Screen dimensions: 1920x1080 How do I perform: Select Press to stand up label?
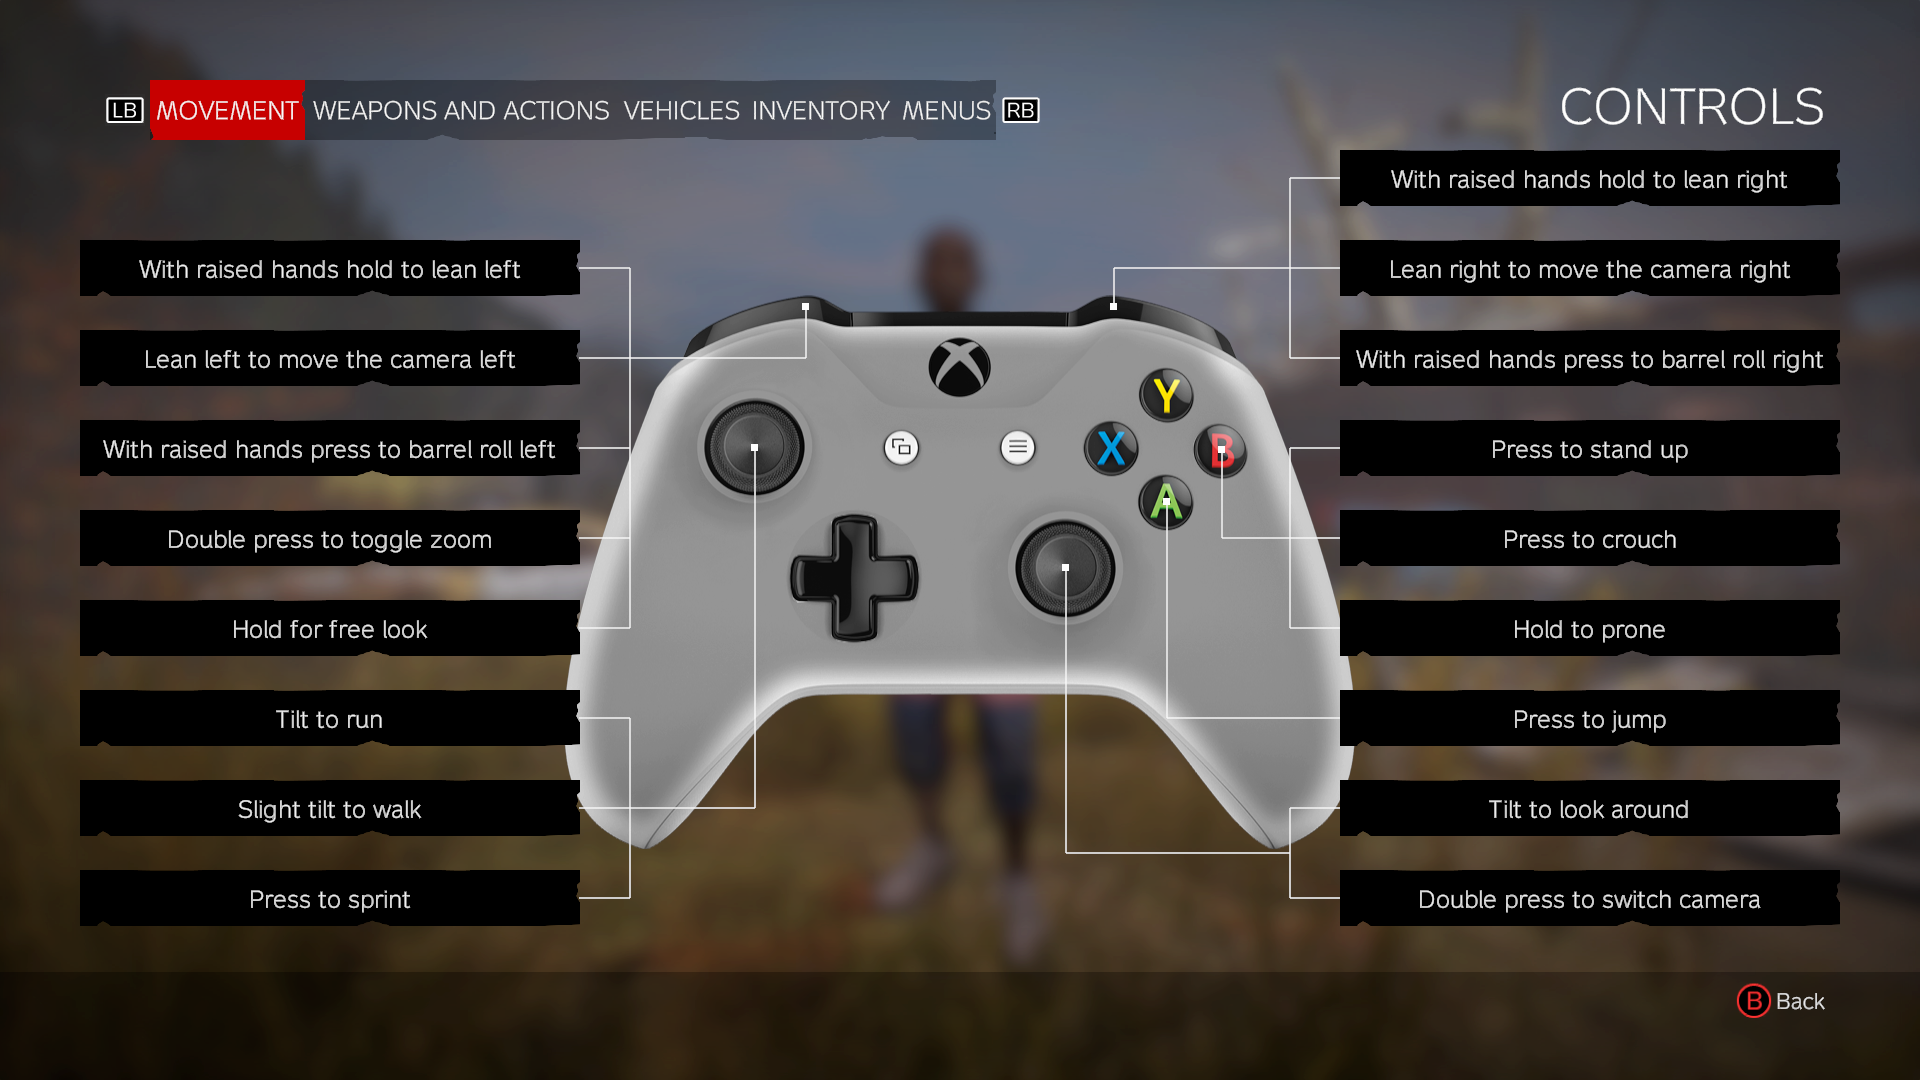1588,448
